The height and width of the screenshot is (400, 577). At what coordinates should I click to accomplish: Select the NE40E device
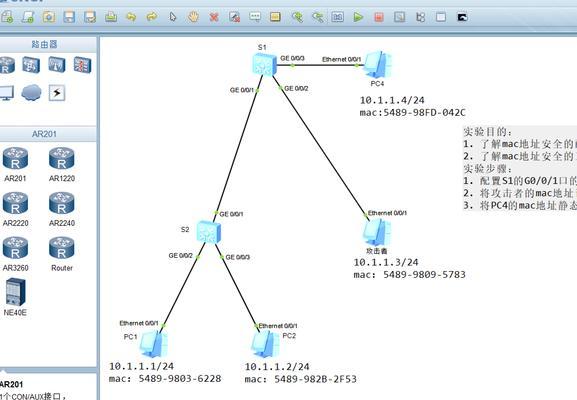click(15, 297)
